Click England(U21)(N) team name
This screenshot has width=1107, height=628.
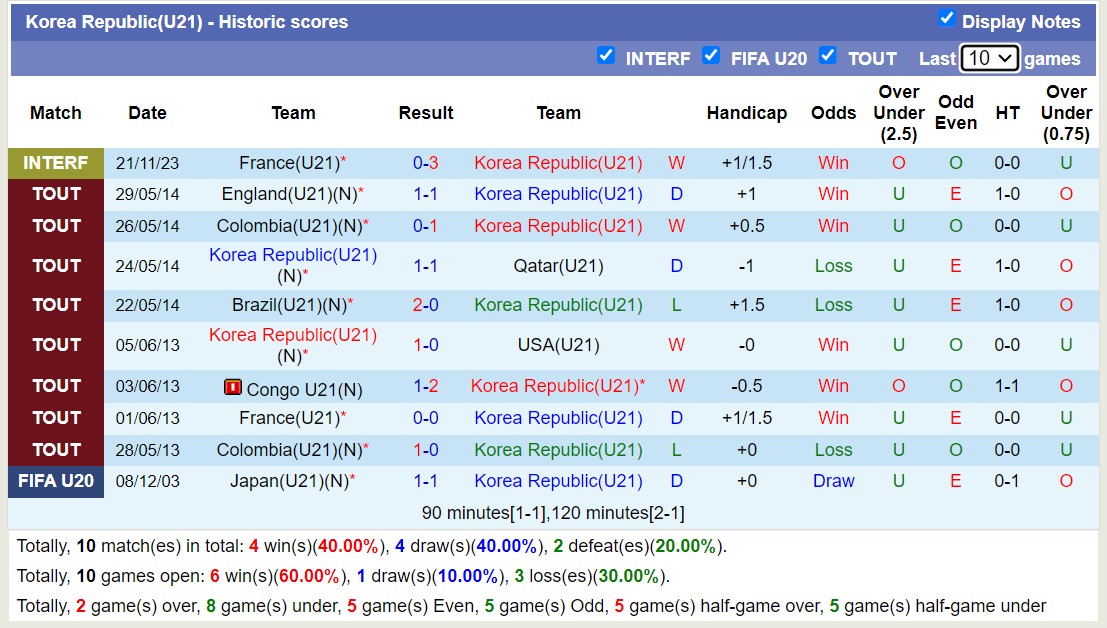[286, 194]
